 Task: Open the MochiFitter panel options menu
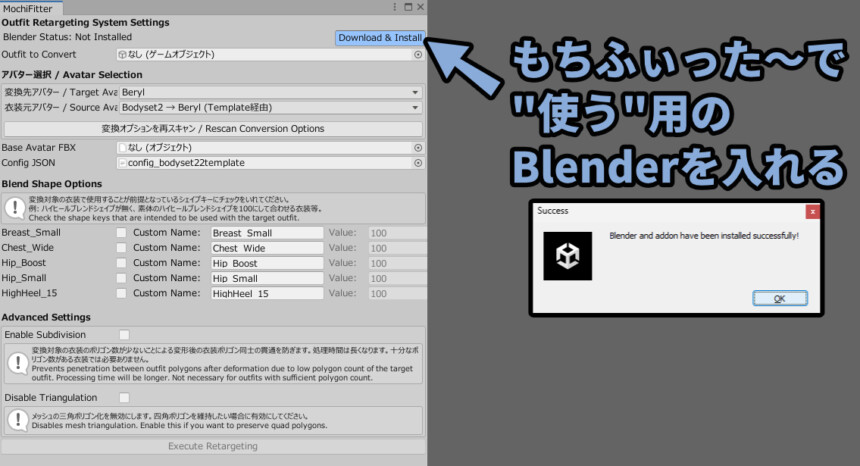point(395,8)
